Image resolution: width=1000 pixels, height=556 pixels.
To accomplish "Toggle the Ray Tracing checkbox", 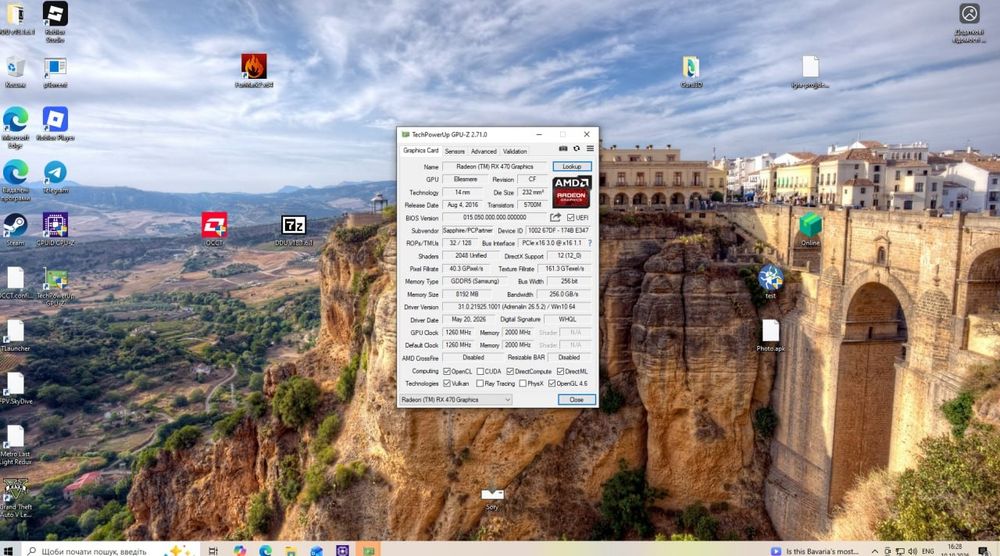I will pyautogui.click(x=480, y=383).
